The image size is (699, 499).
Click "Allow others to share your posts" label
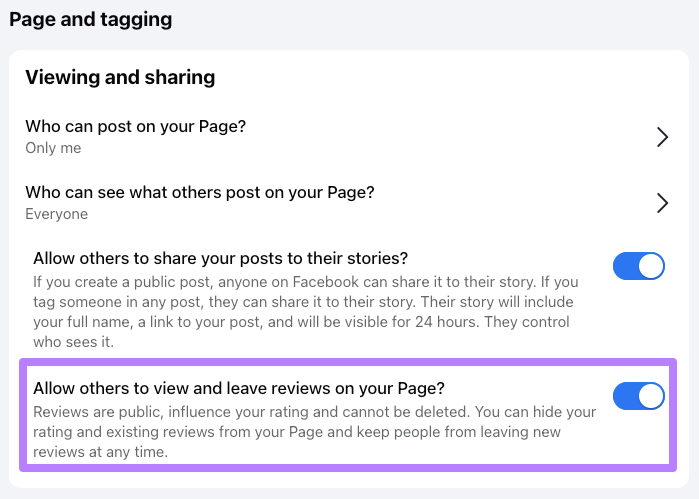(x=221, y=259)
